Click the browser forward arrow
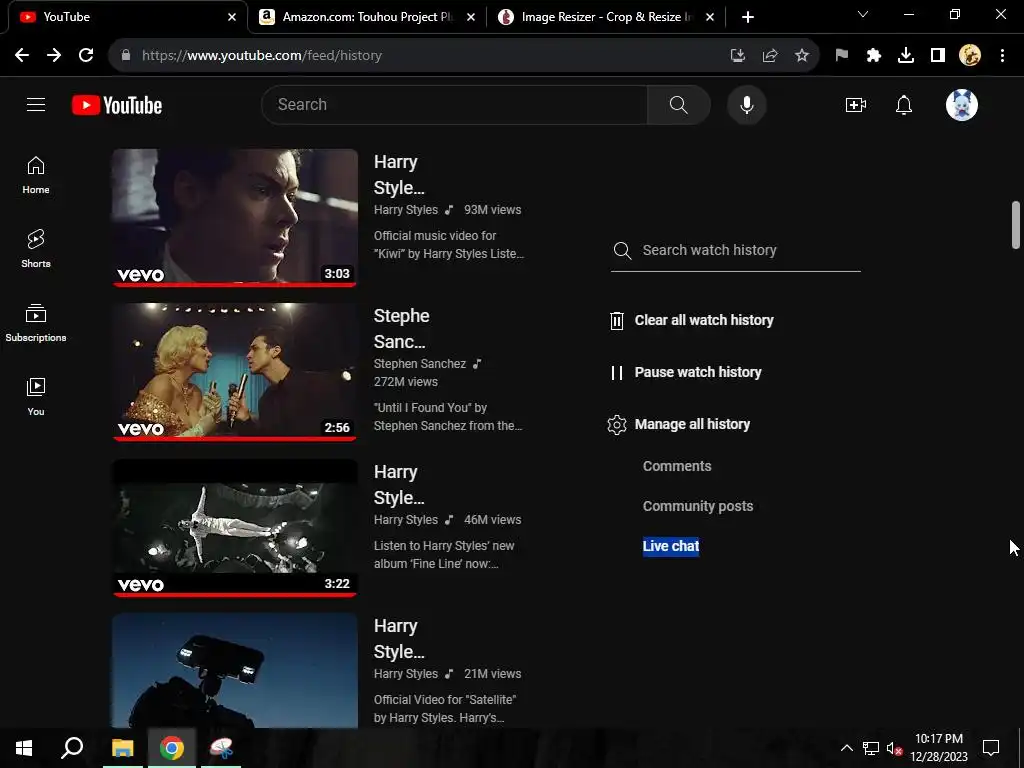This screenshot has width=1024, height=768. point(54,56)
